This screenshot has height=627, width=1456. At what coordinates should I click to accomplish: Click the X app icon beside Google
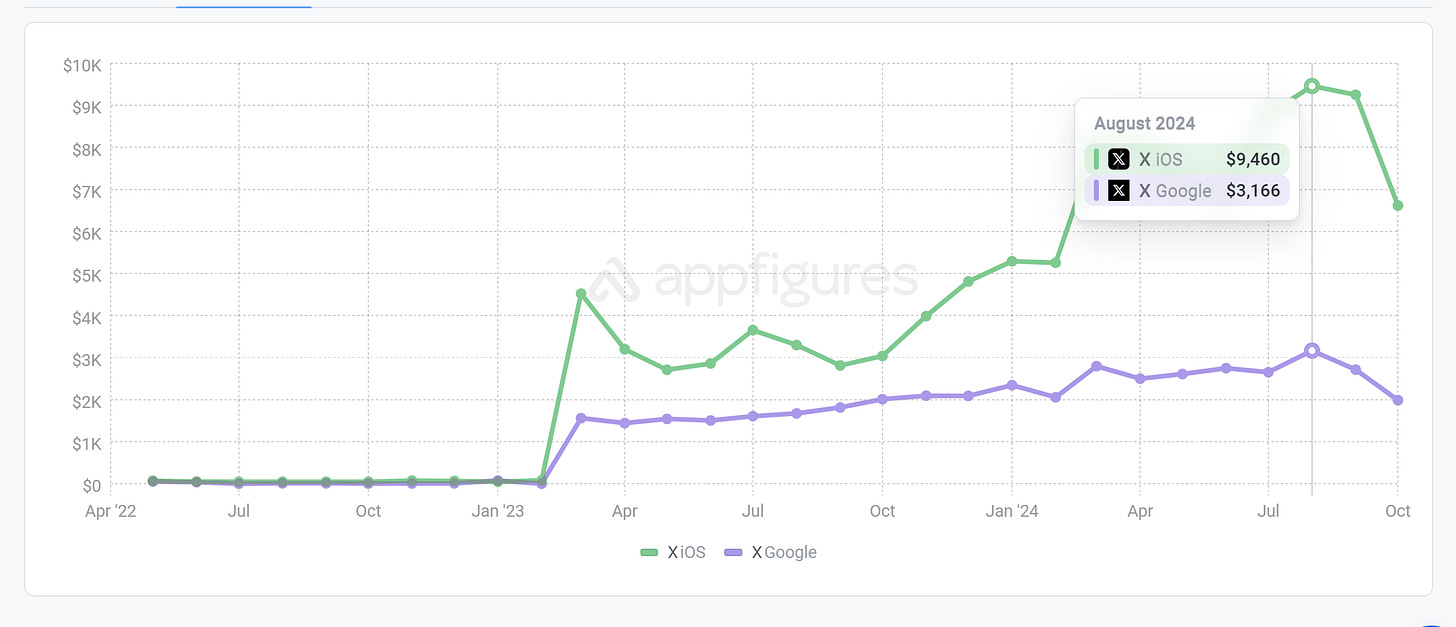1119,190
